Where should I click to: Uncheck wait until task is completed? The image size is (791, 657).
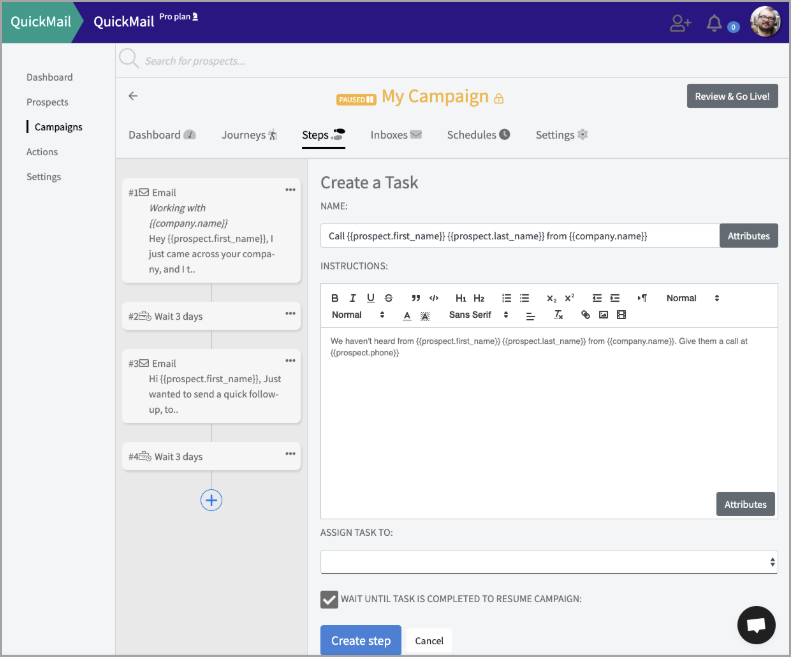tap(329, 599)
